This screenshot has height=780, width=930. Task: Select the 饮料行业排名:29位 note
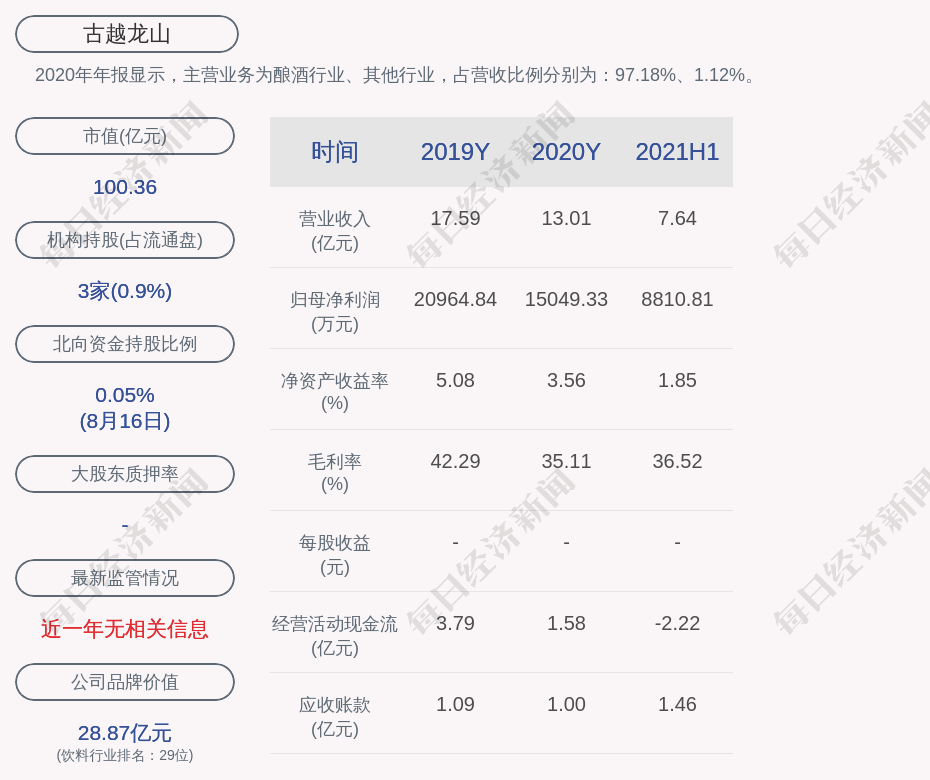[x=125, y=755]
